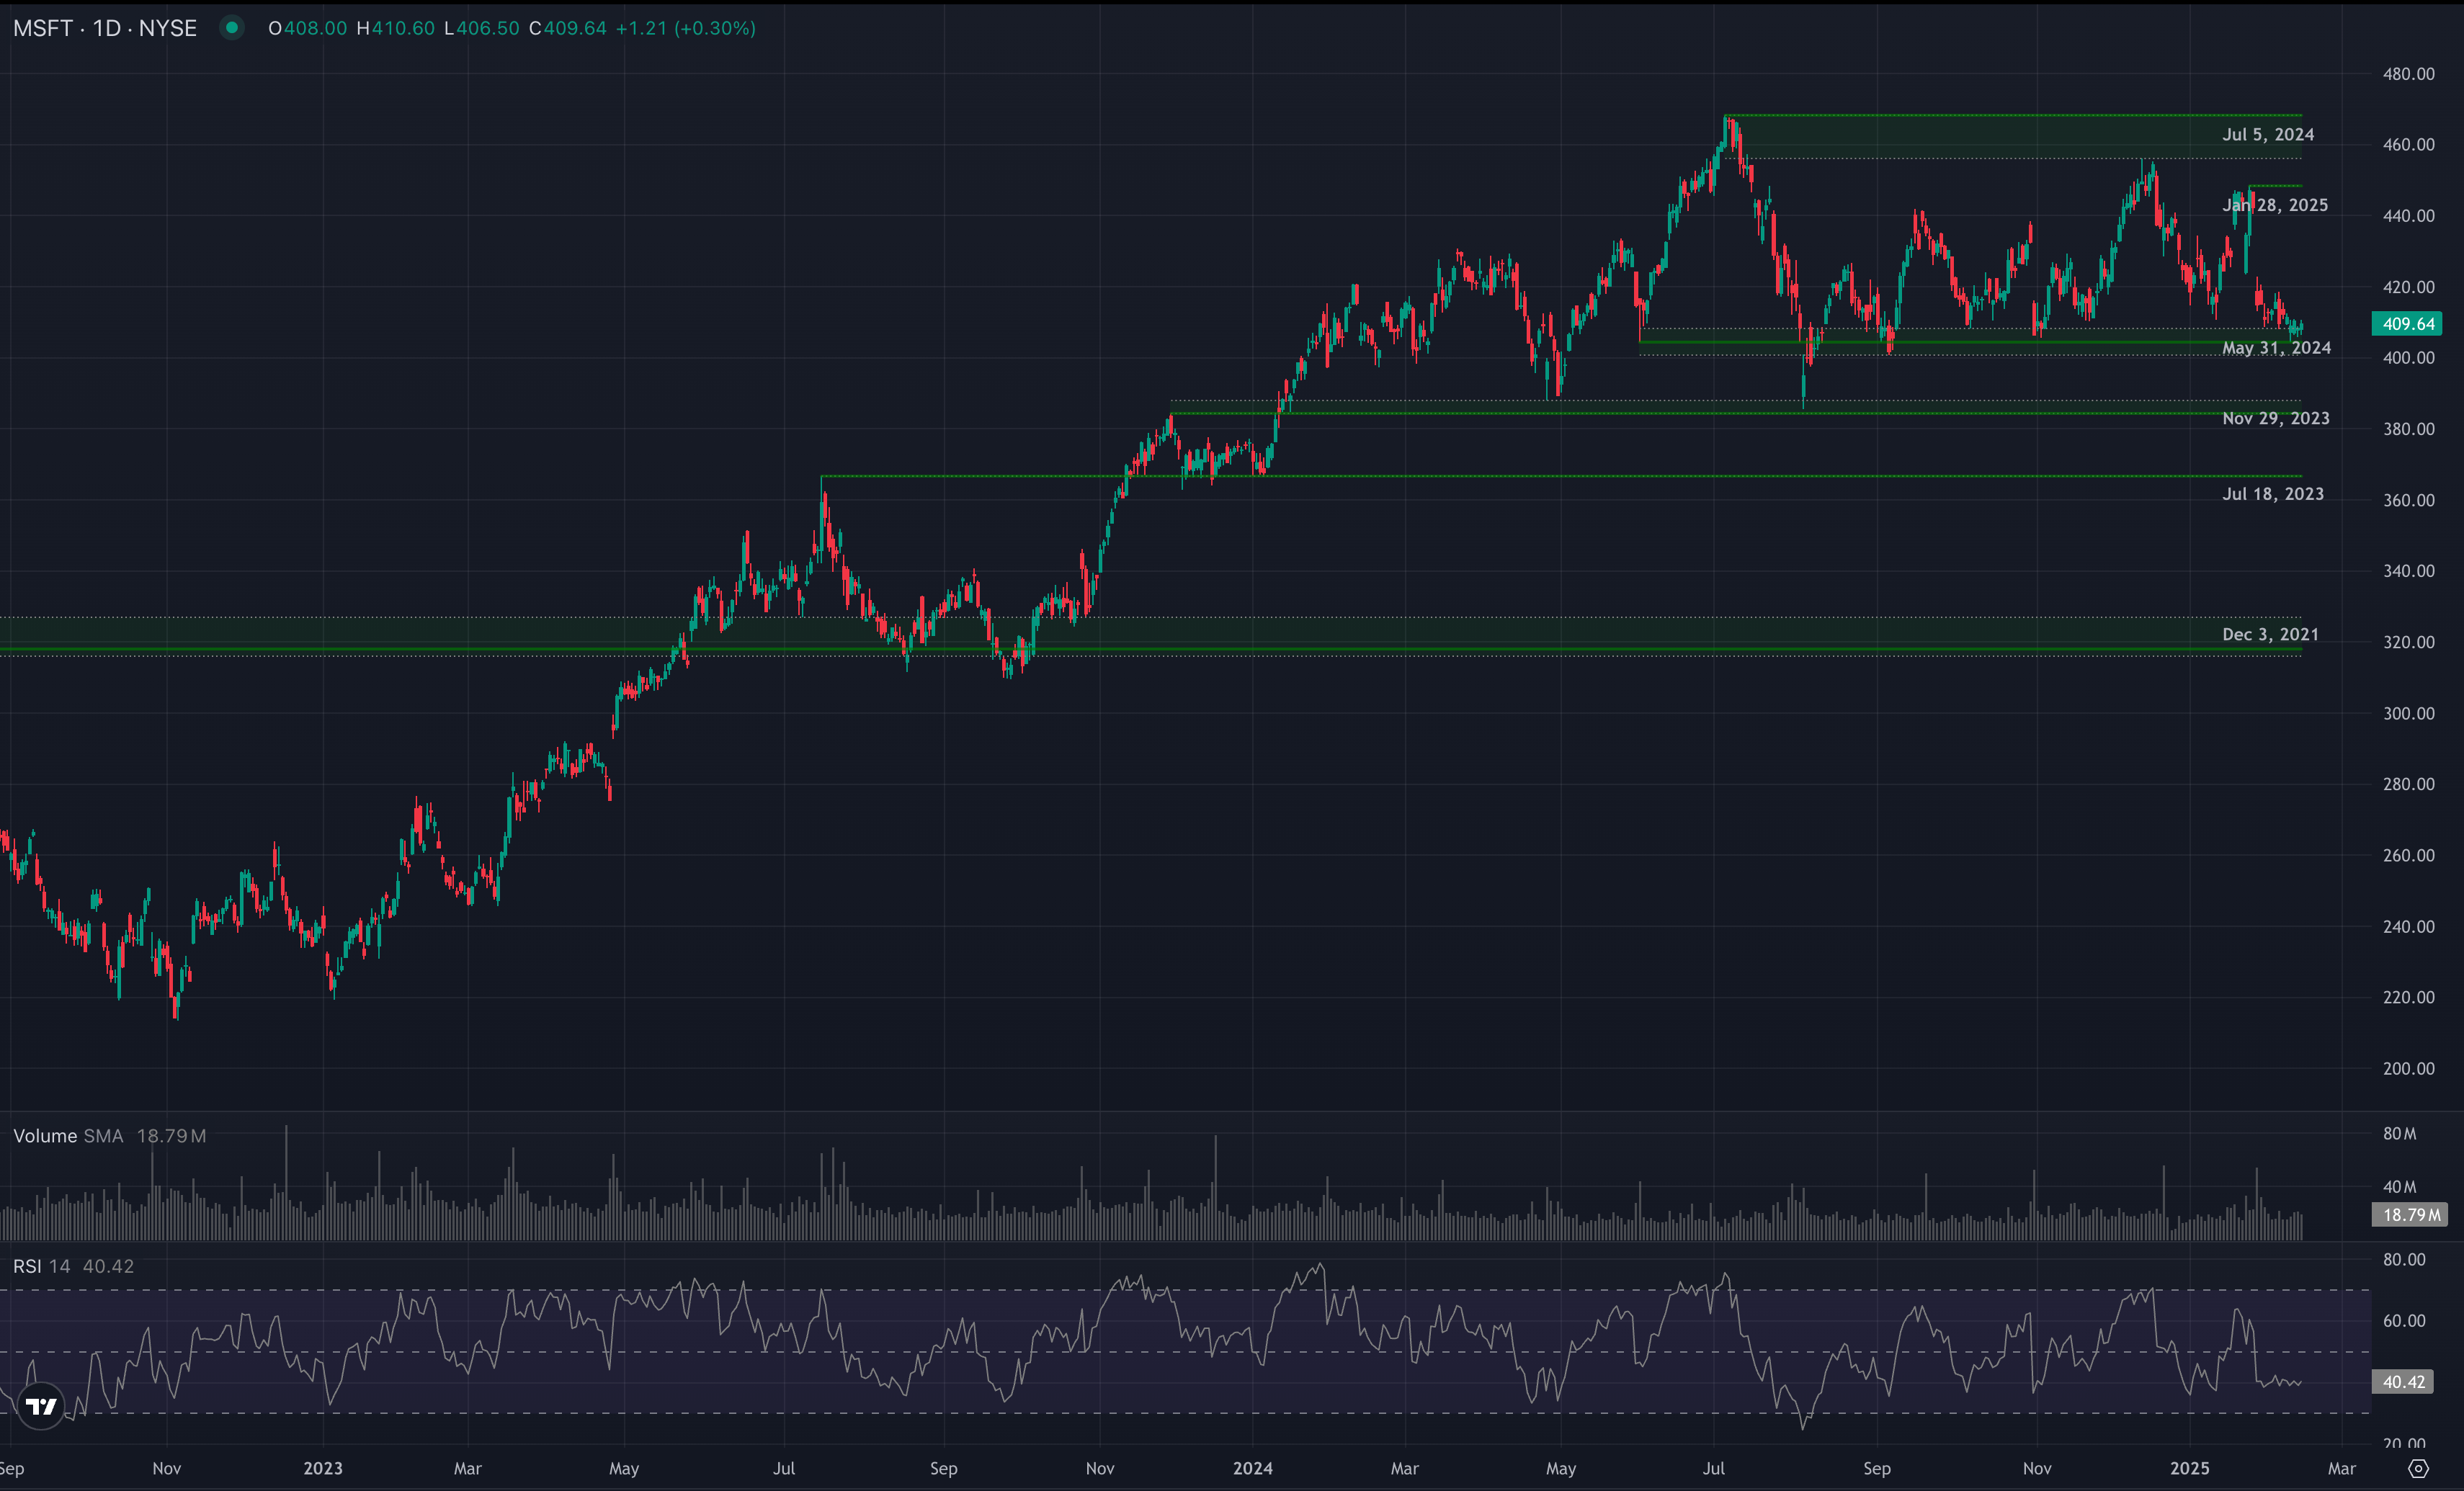Click the close price C409.64 value
Image resolution: width=2464 pixels, height=1491 pixels.
(x=568, y=28)
